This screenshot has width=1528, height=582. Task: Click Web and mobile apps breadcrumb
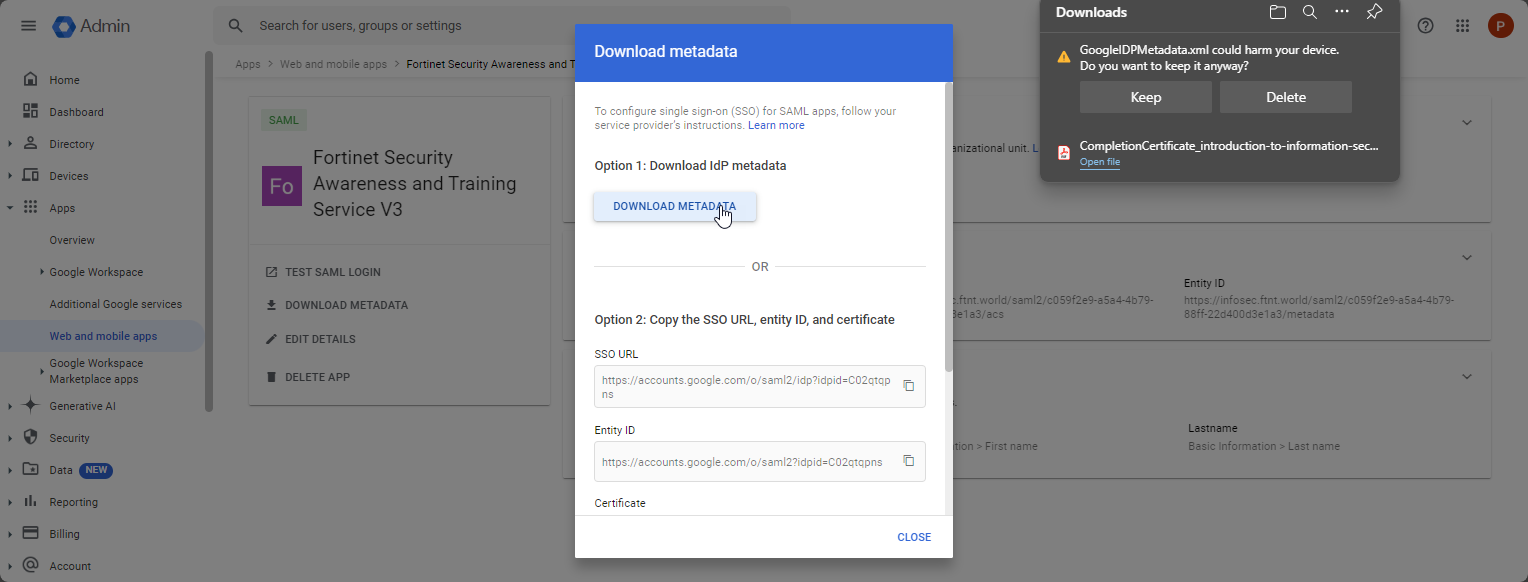(333, 64)
